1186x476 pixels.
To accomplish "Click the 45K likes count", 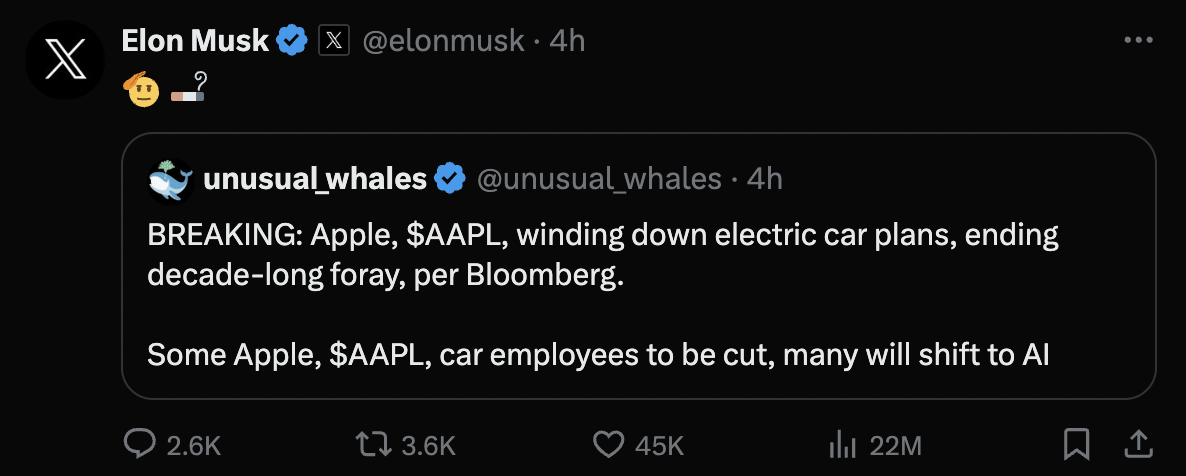I will coord(660,446).
